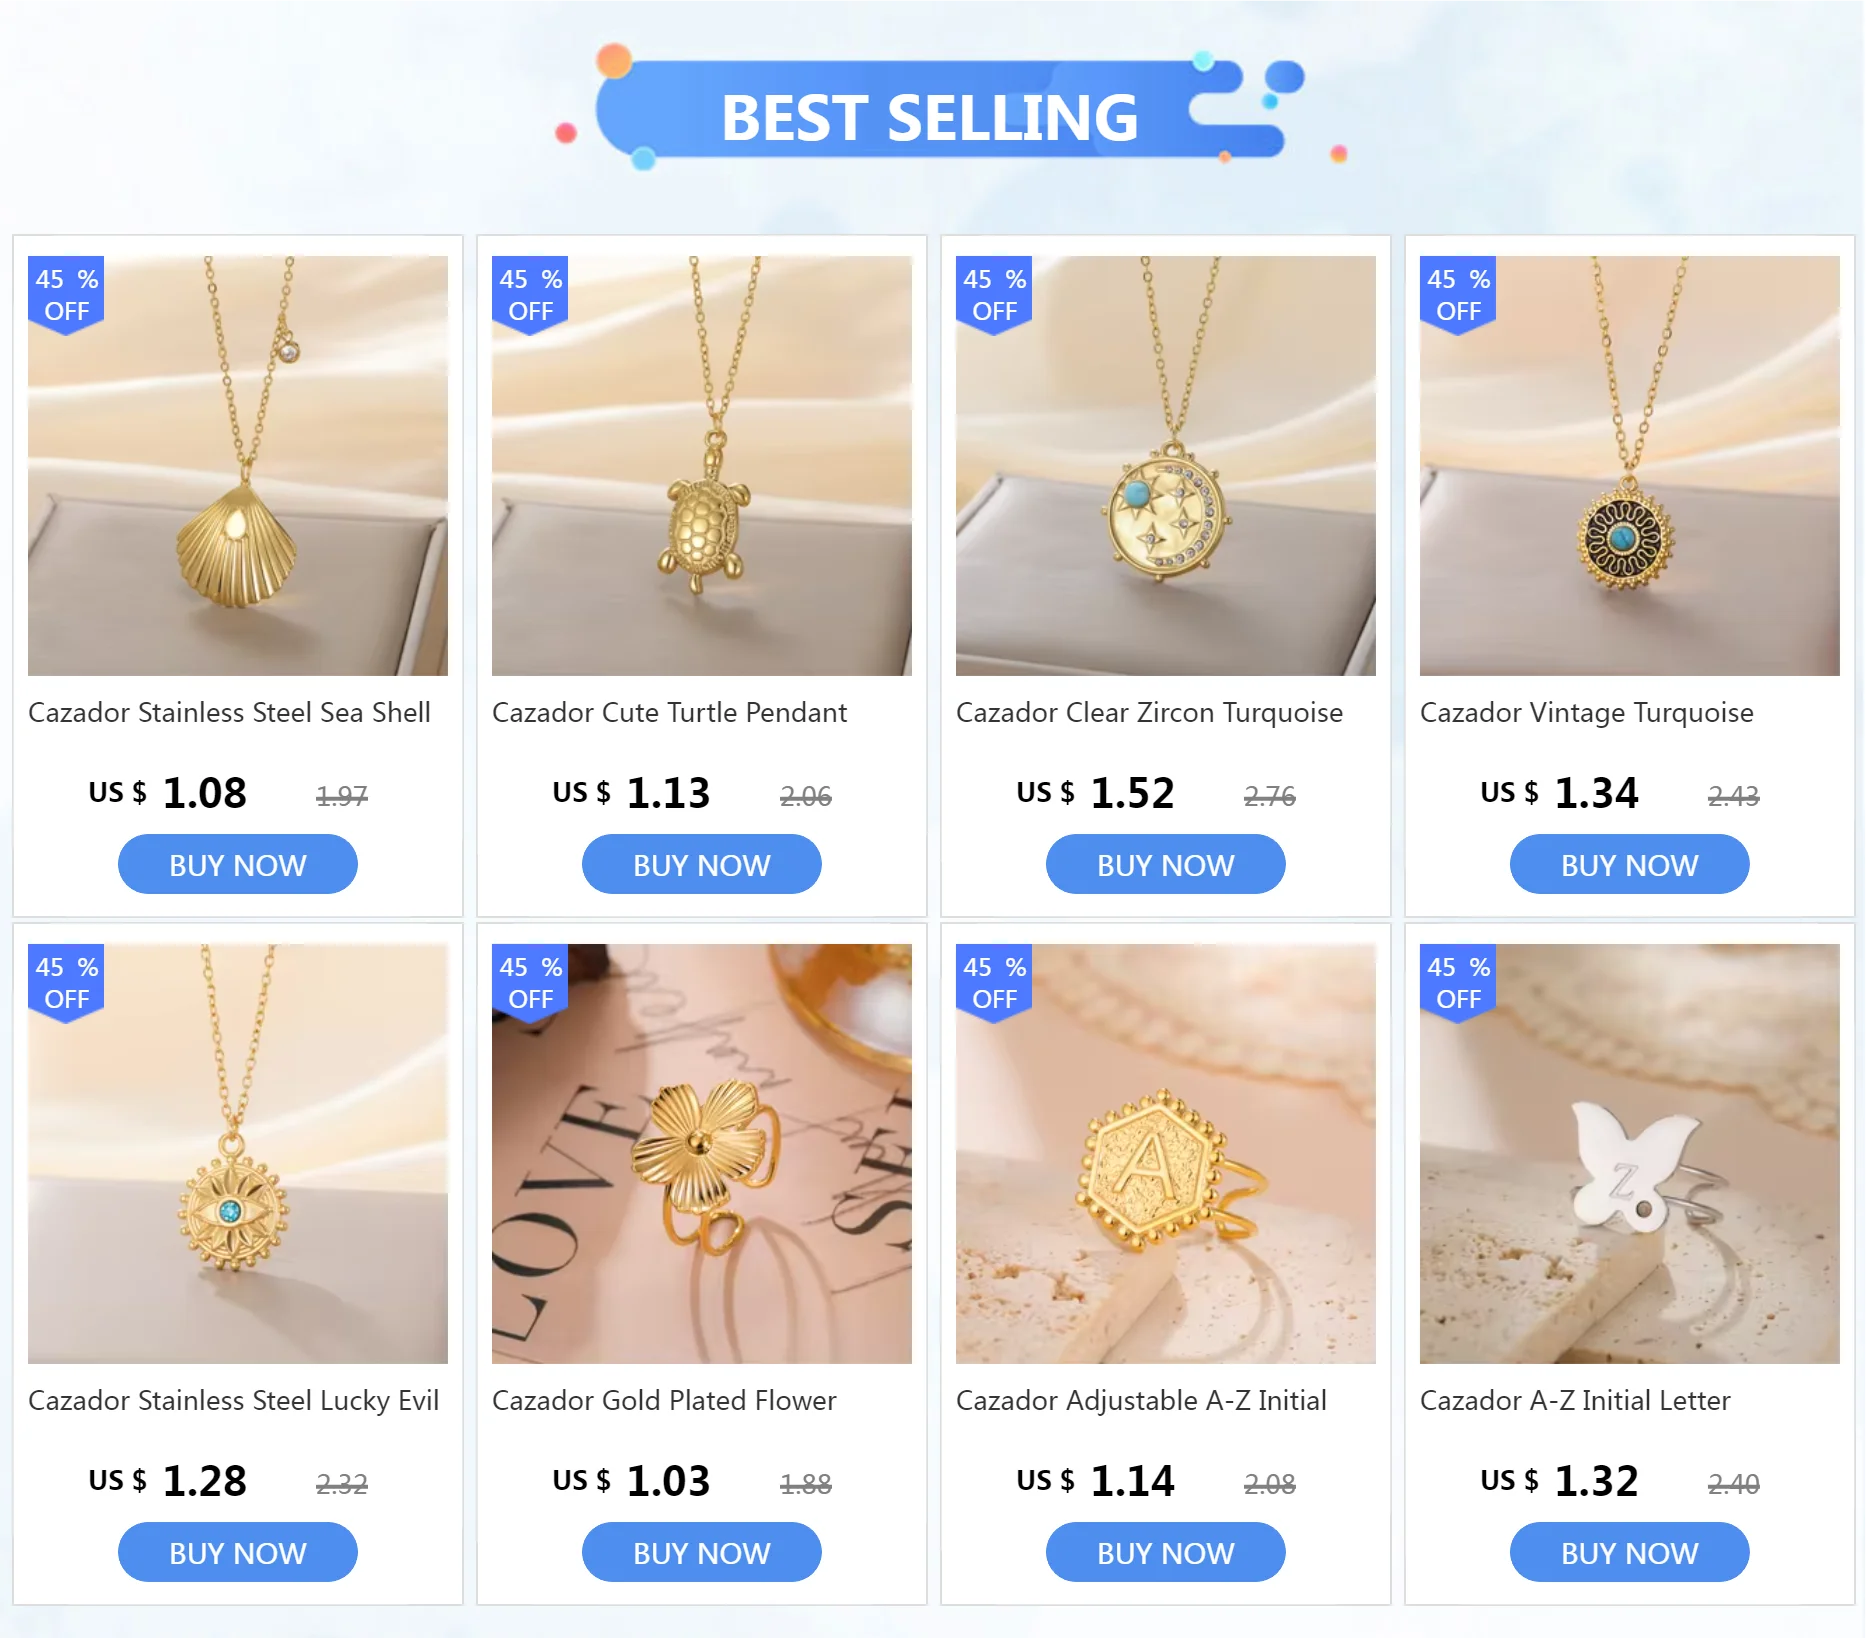Viewport: 1866px width, 1638px height.
Task: Click the Gold Plated Flower ring photo
Action: click(x=702, y=1154)
